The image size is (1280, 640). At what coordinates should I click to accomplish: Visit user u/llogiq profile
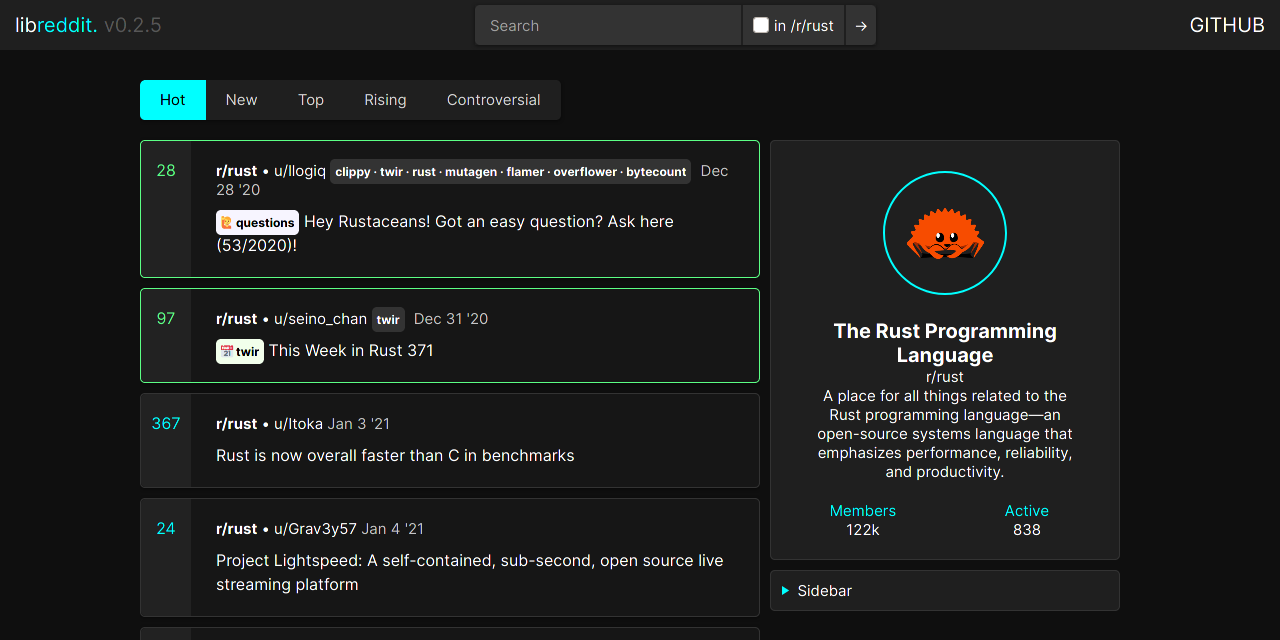pyautogui.click(x=300, y=171)
